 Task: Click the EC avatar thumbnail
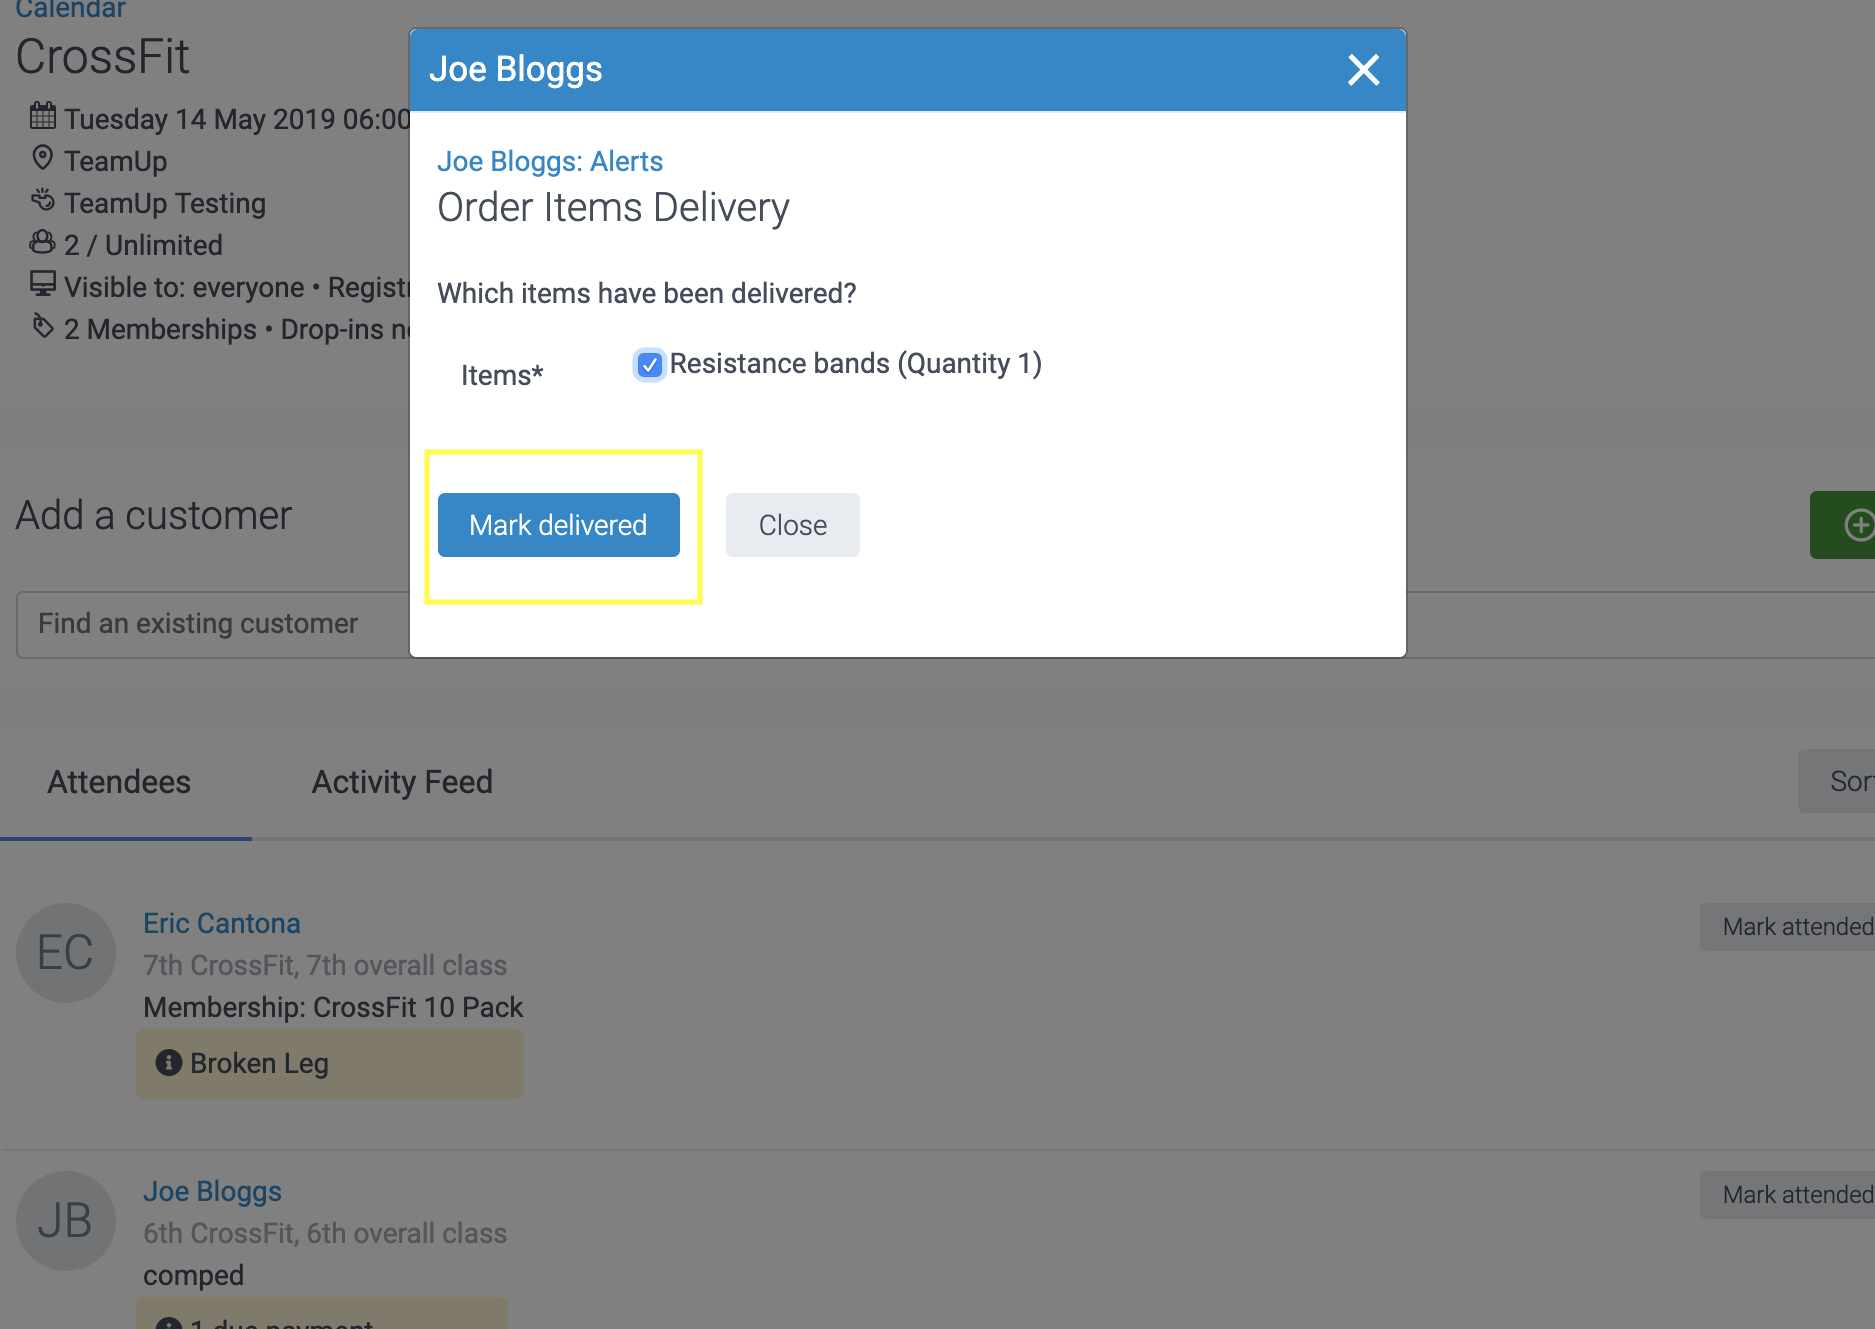66,953
